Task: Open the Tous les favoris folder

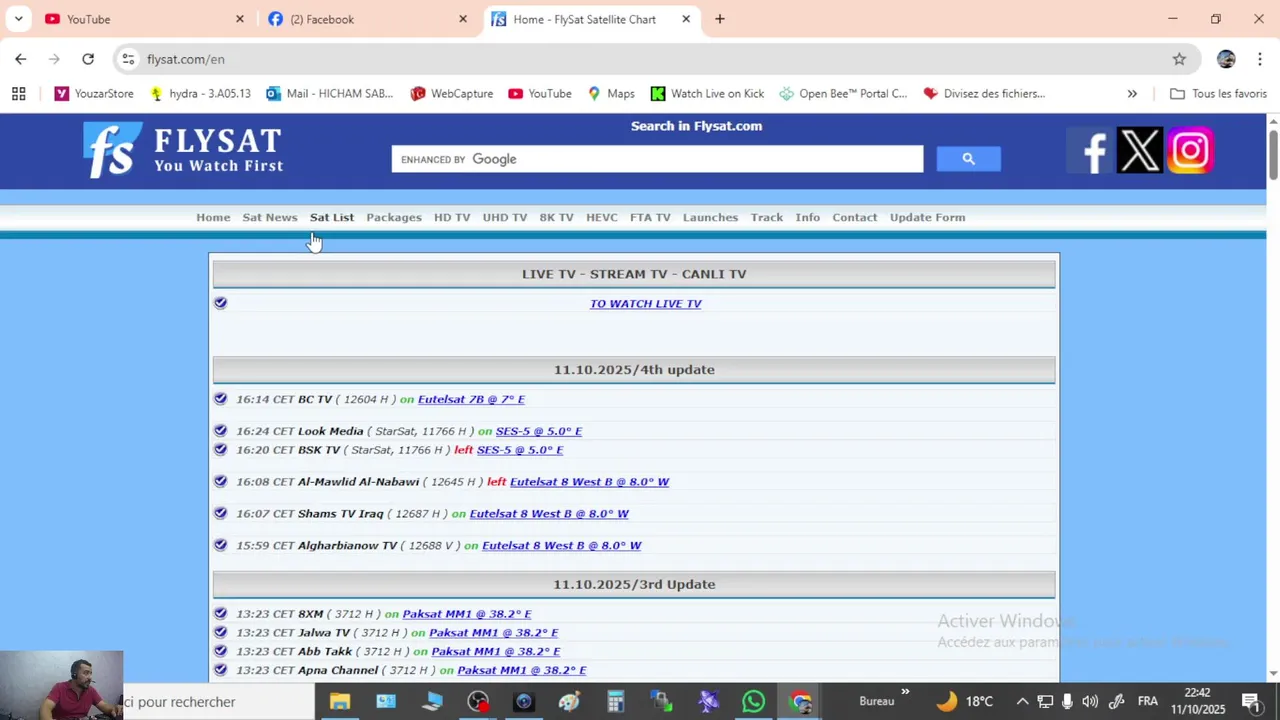Action: tap(1218, 94)
